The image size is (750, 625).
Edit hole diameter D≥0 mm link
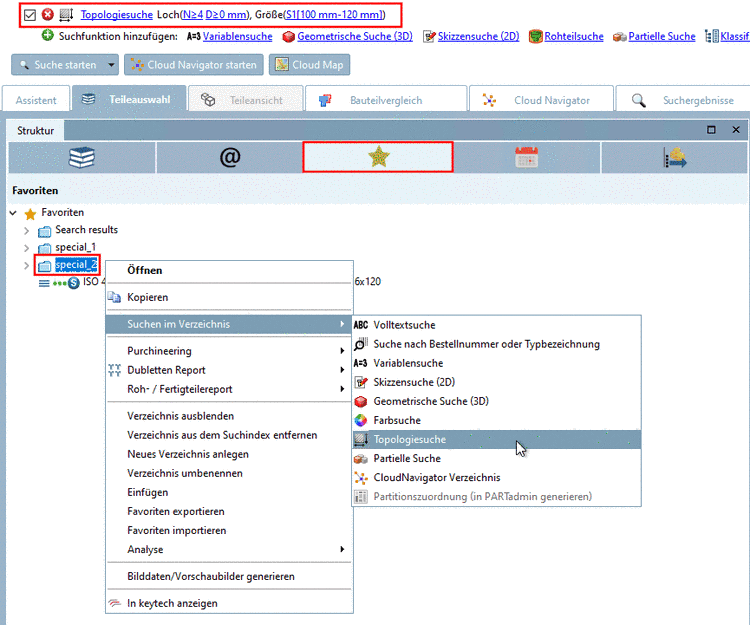[x=226, y=15]
